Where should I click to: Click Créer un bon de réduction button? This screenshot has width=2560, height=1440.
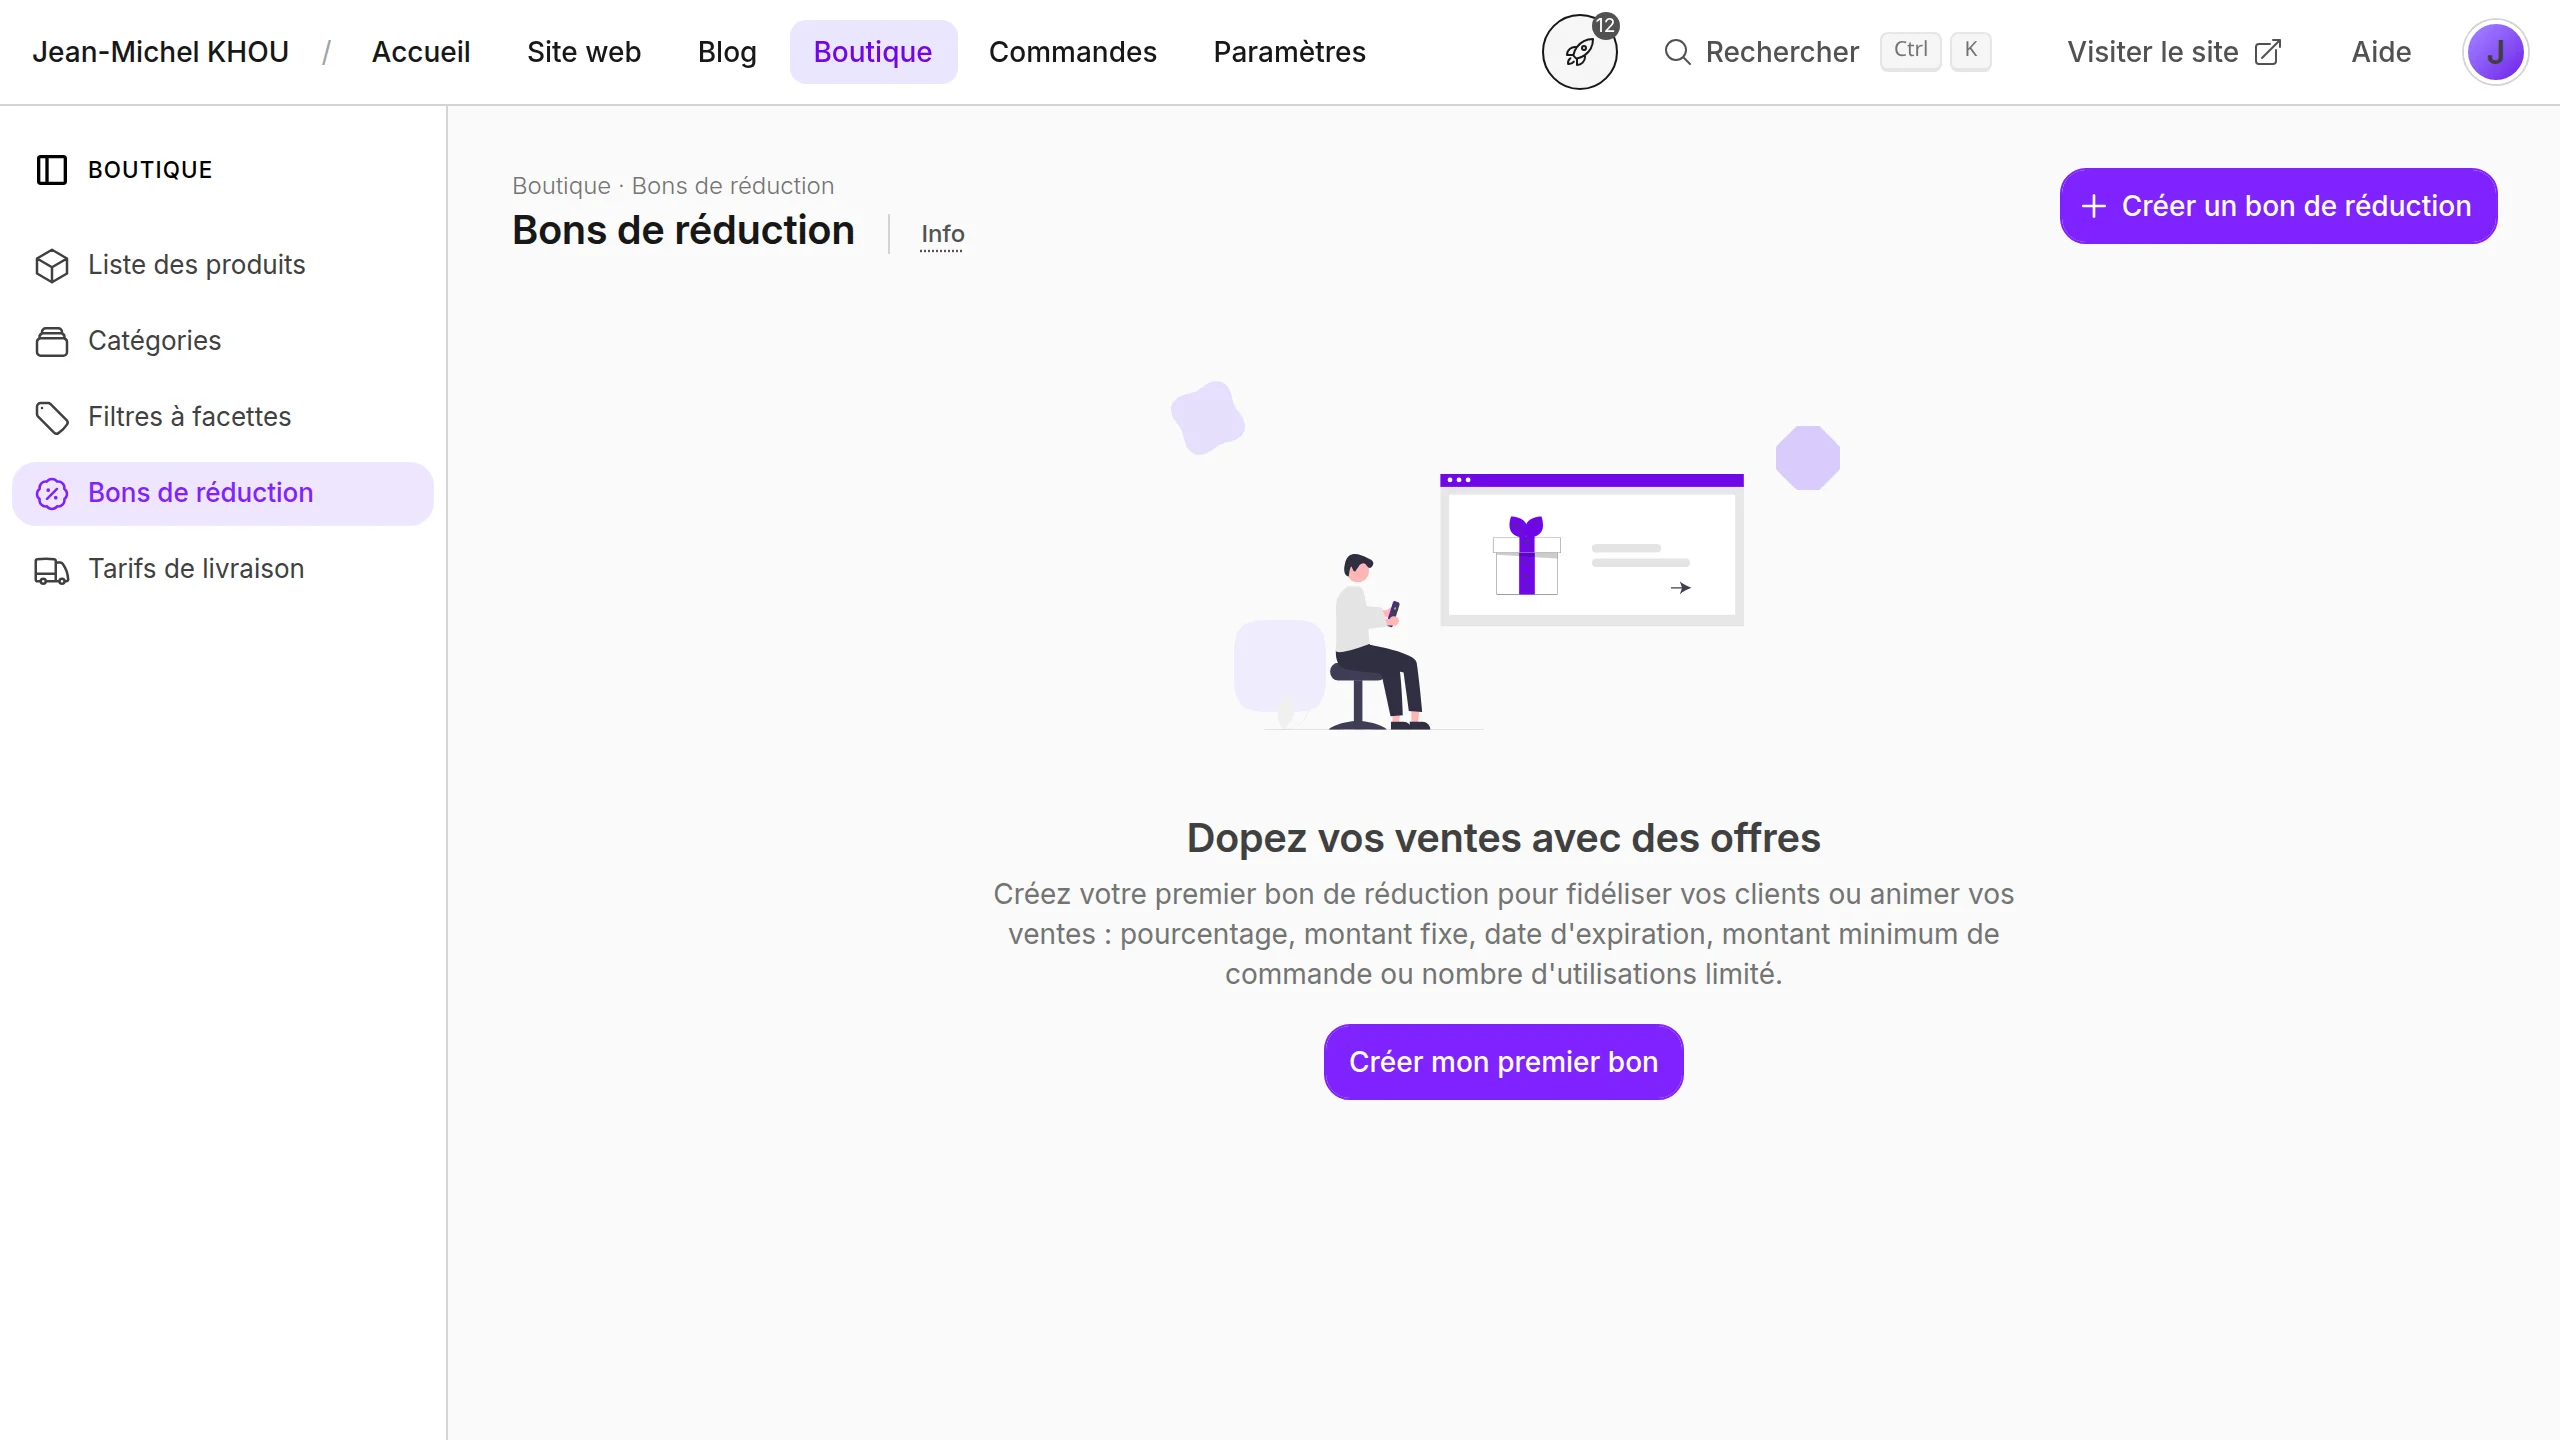click(2278, 206)
